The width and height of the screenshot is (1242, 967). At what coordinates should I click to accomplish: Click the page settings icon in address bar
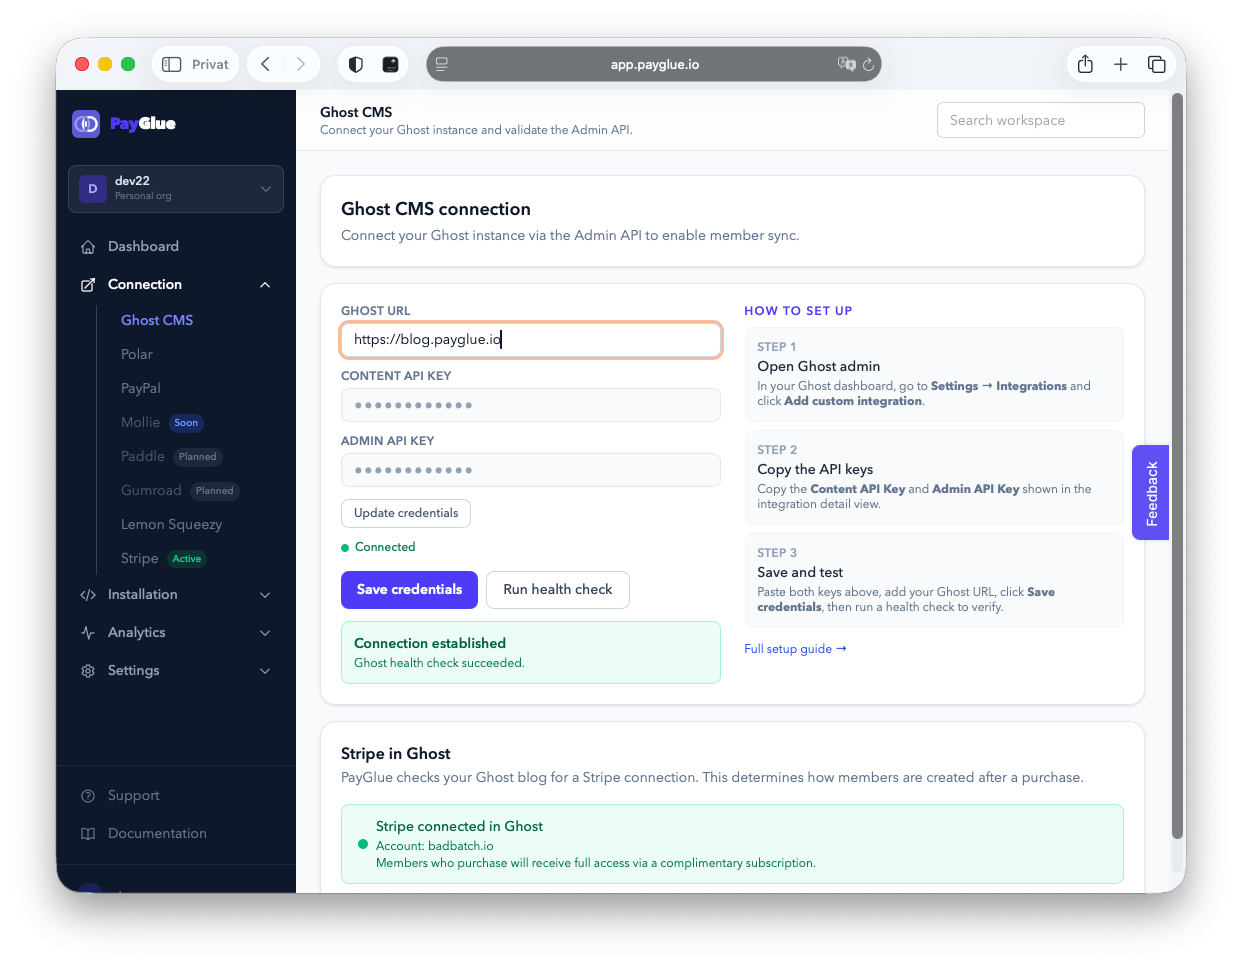442,64
